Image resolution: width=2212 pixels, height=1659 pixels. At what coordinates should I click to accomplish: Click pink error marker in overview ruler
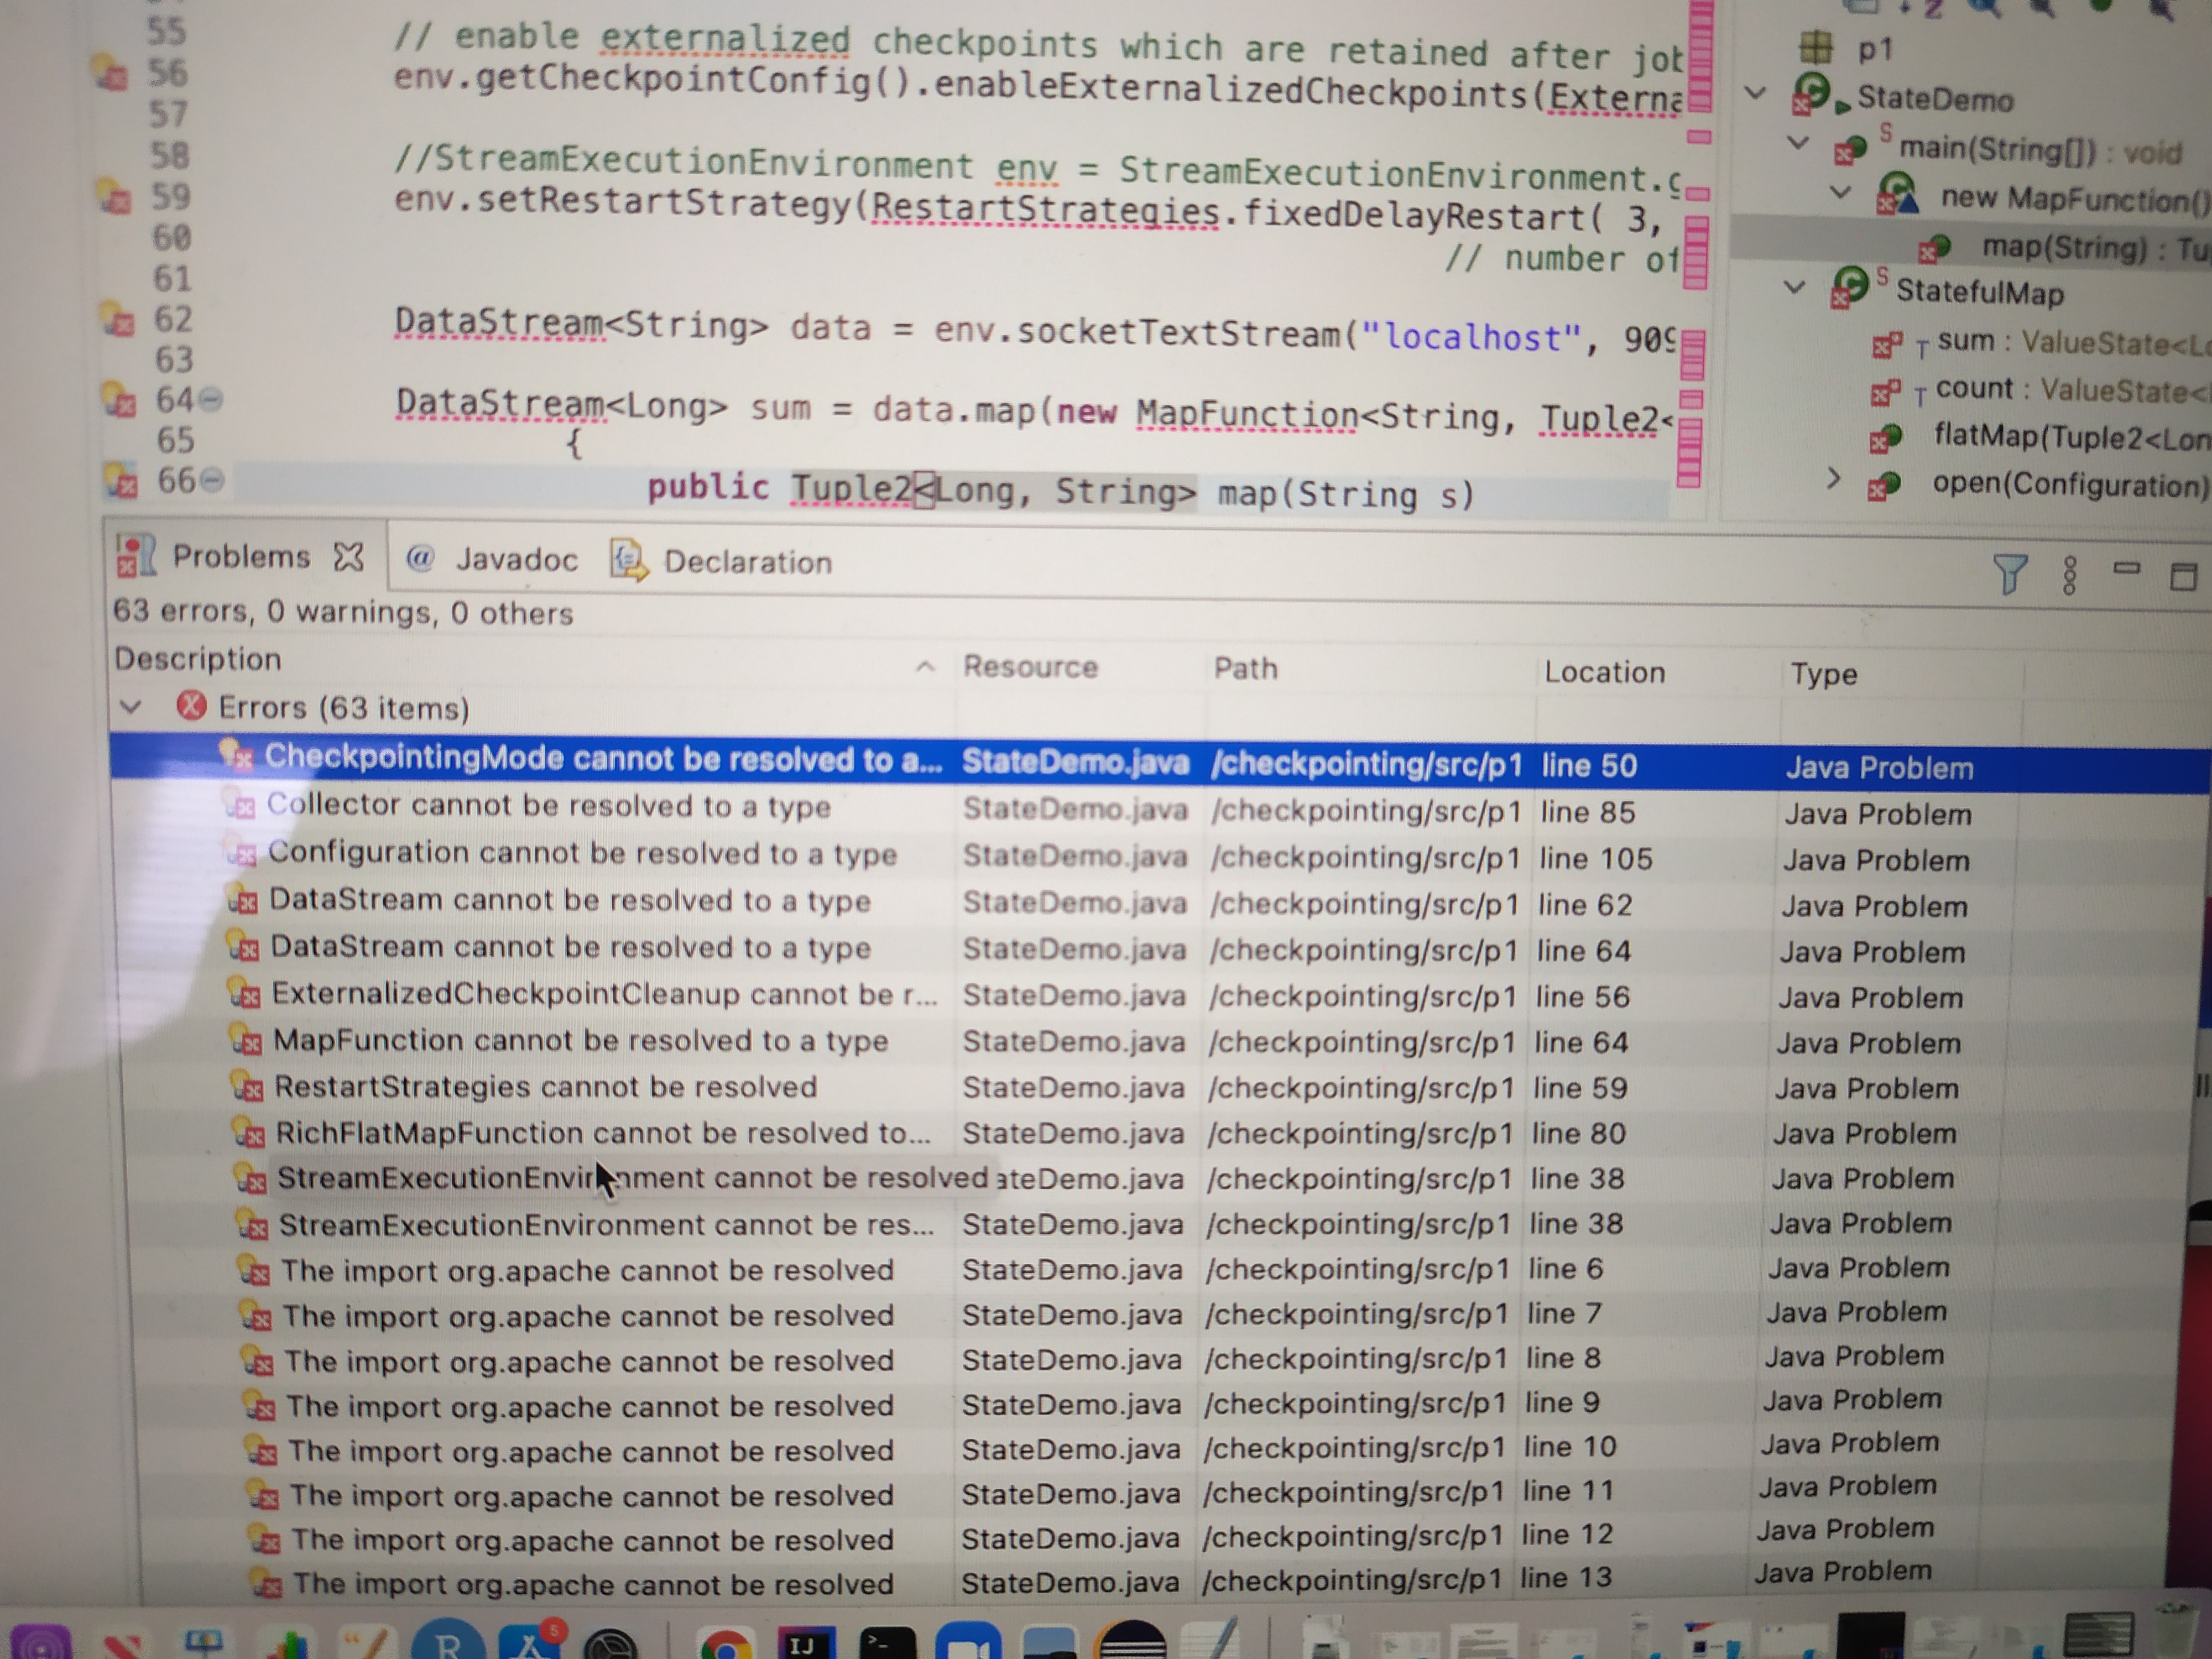(1699, 136)
